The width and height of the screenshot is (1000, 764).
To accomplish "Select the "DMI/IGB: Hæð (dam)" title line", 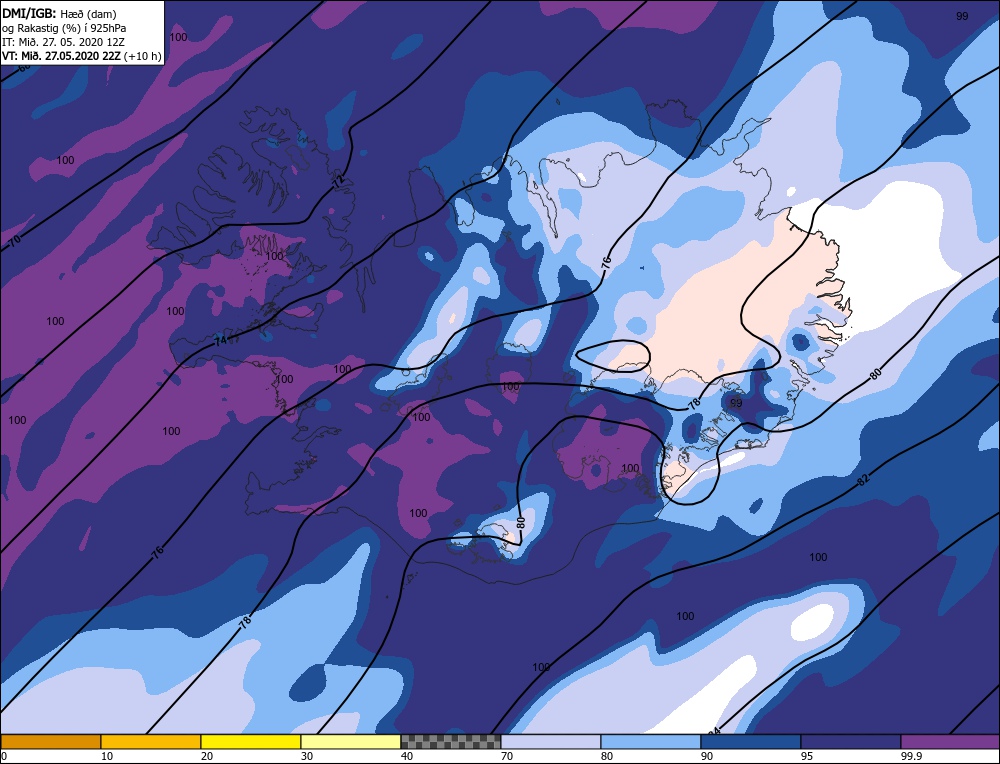I will coord(59,13).
